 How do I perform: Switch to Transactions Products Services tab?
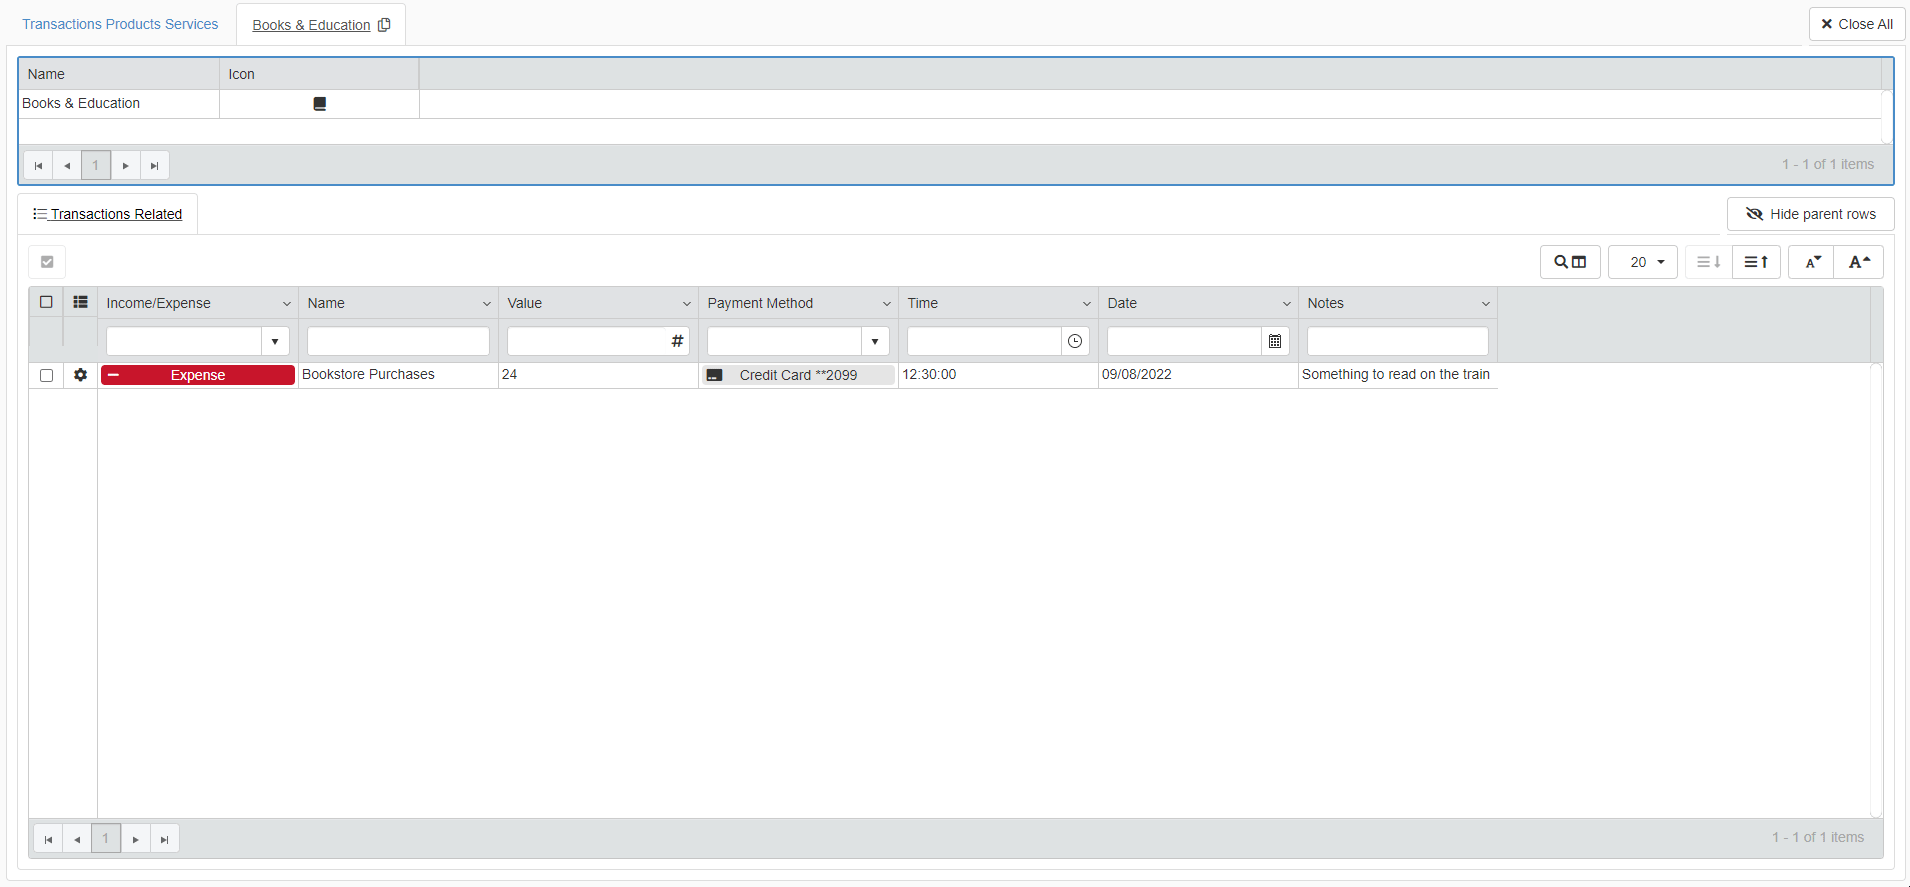pos(120,24)
